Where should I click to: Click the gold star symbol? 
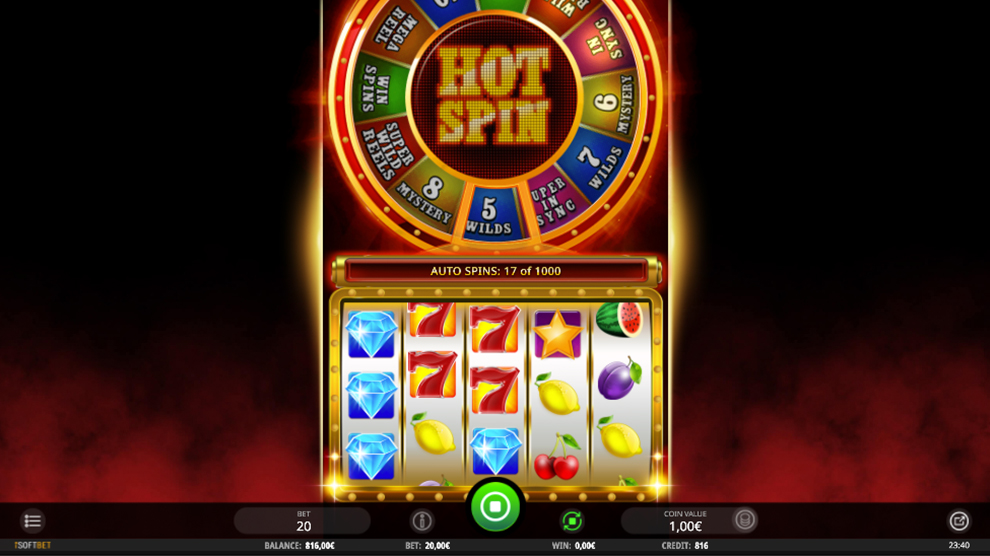(x=557, y=334)
